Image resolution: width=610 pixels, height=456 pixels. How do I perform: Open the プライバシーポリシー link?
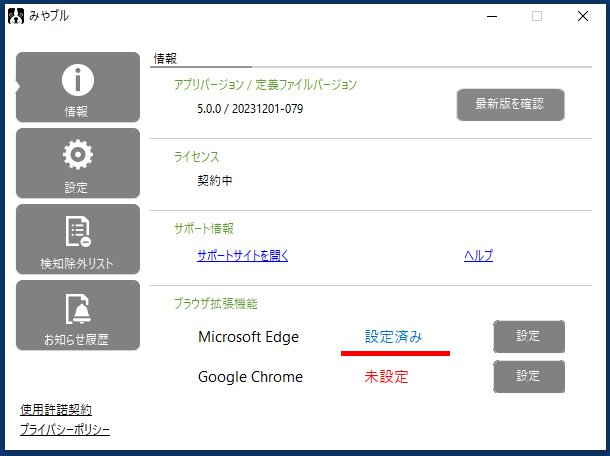point(65,430)
